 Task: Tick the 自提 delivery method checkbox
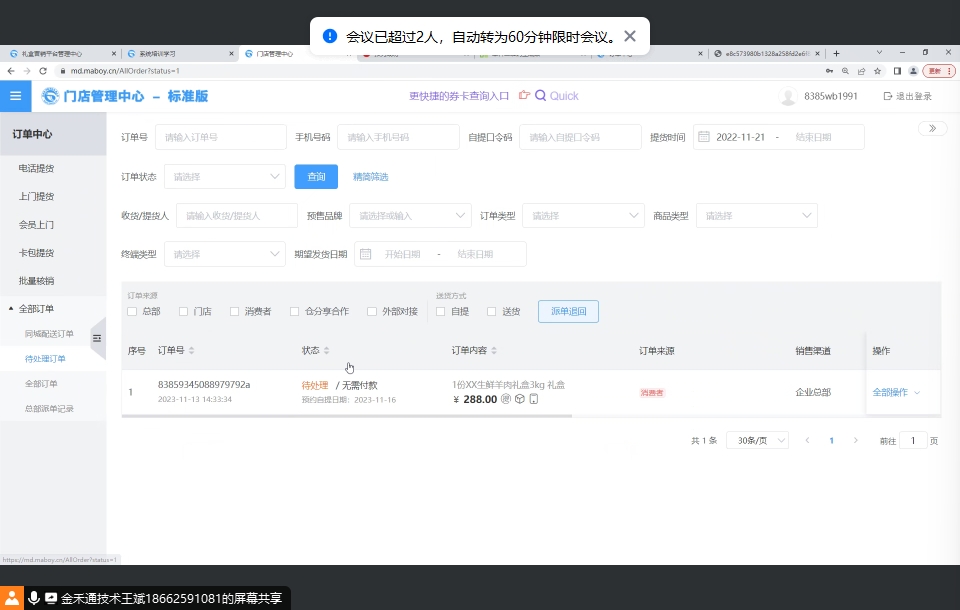click(x=441, y=311)
